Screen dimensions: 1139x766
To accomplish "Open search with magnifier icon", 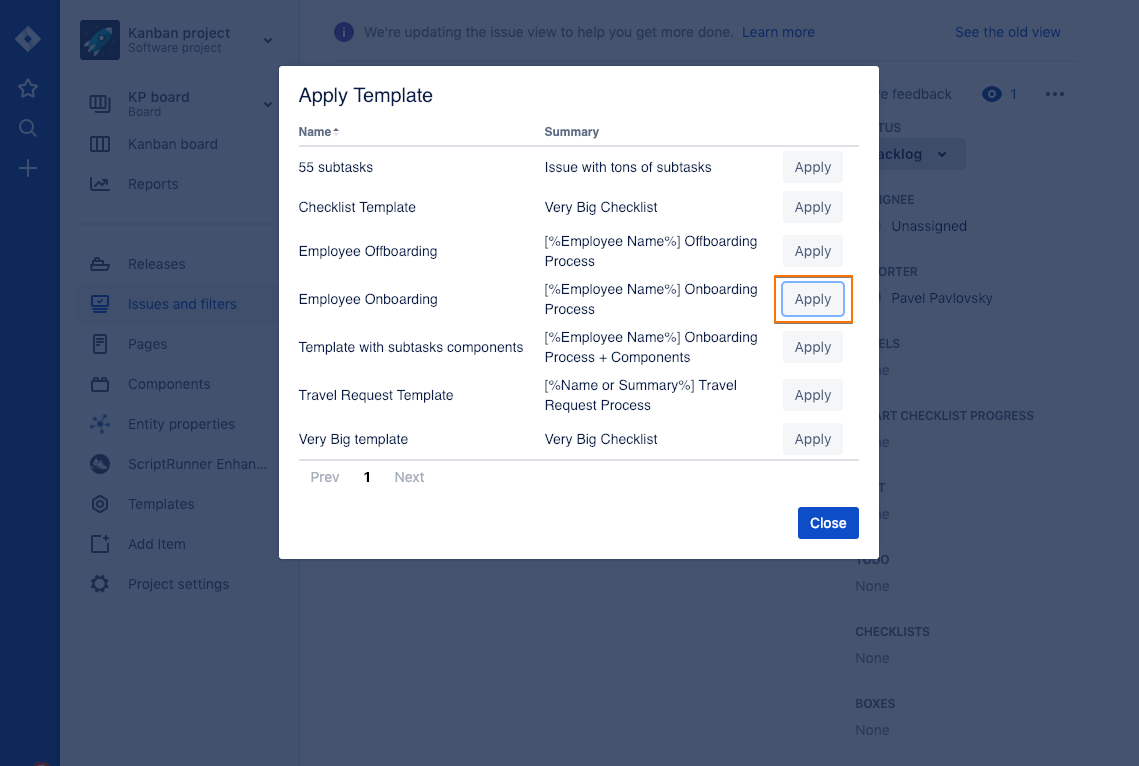I will click(28, 128).
